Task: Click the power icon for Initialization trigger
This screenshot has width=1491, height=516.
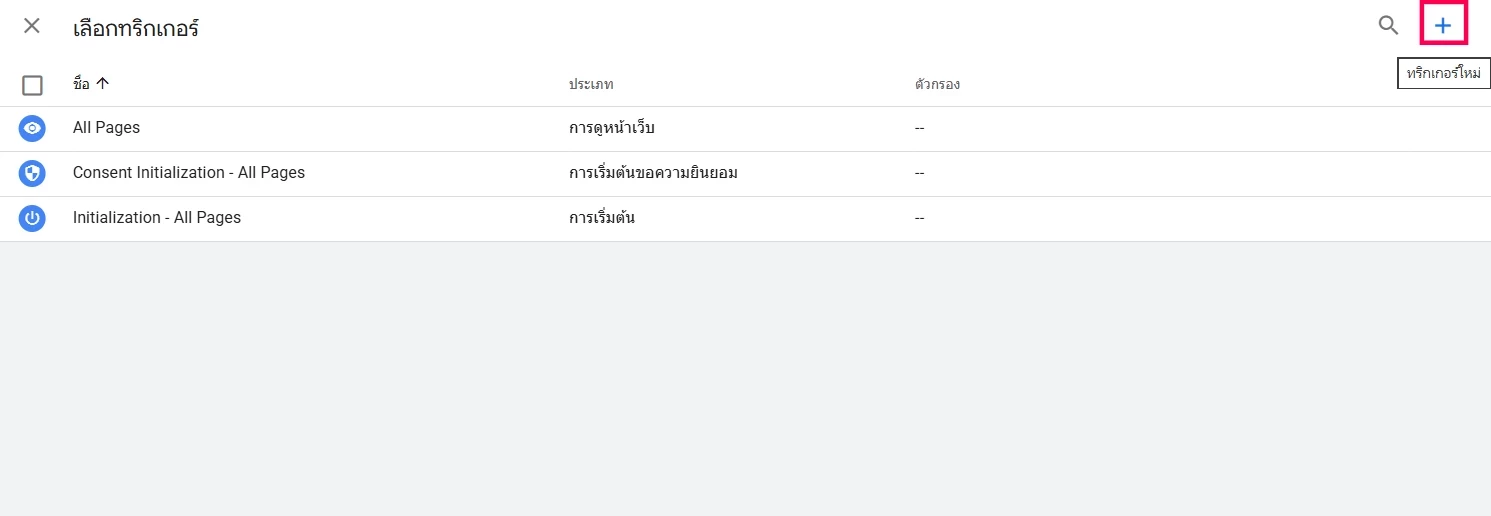Action: click(x=32, y=218)
